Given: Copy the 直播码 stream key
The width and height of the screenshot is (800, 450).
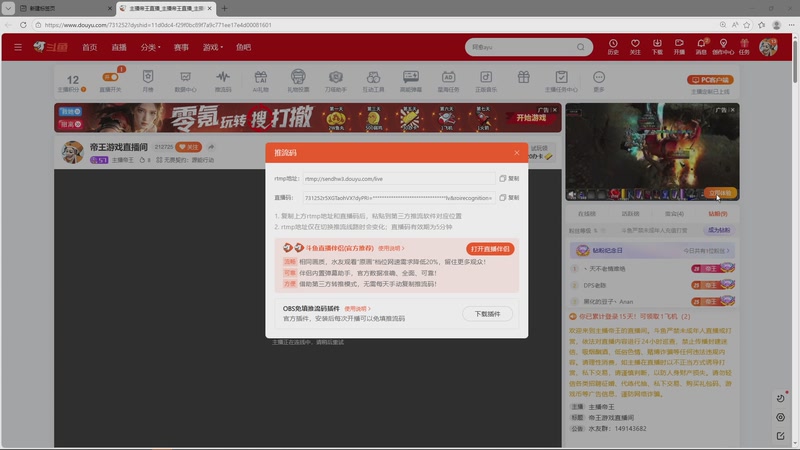Looking at the screenshot, I should [x=509, y=197].
